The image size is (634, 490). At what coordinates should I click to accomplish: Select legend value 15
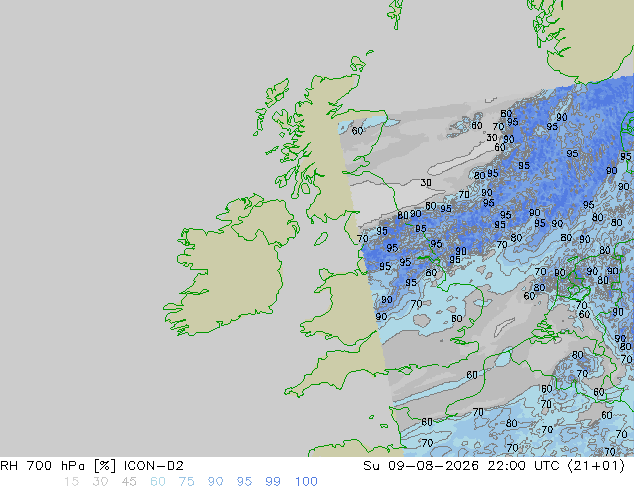(71, 482)
